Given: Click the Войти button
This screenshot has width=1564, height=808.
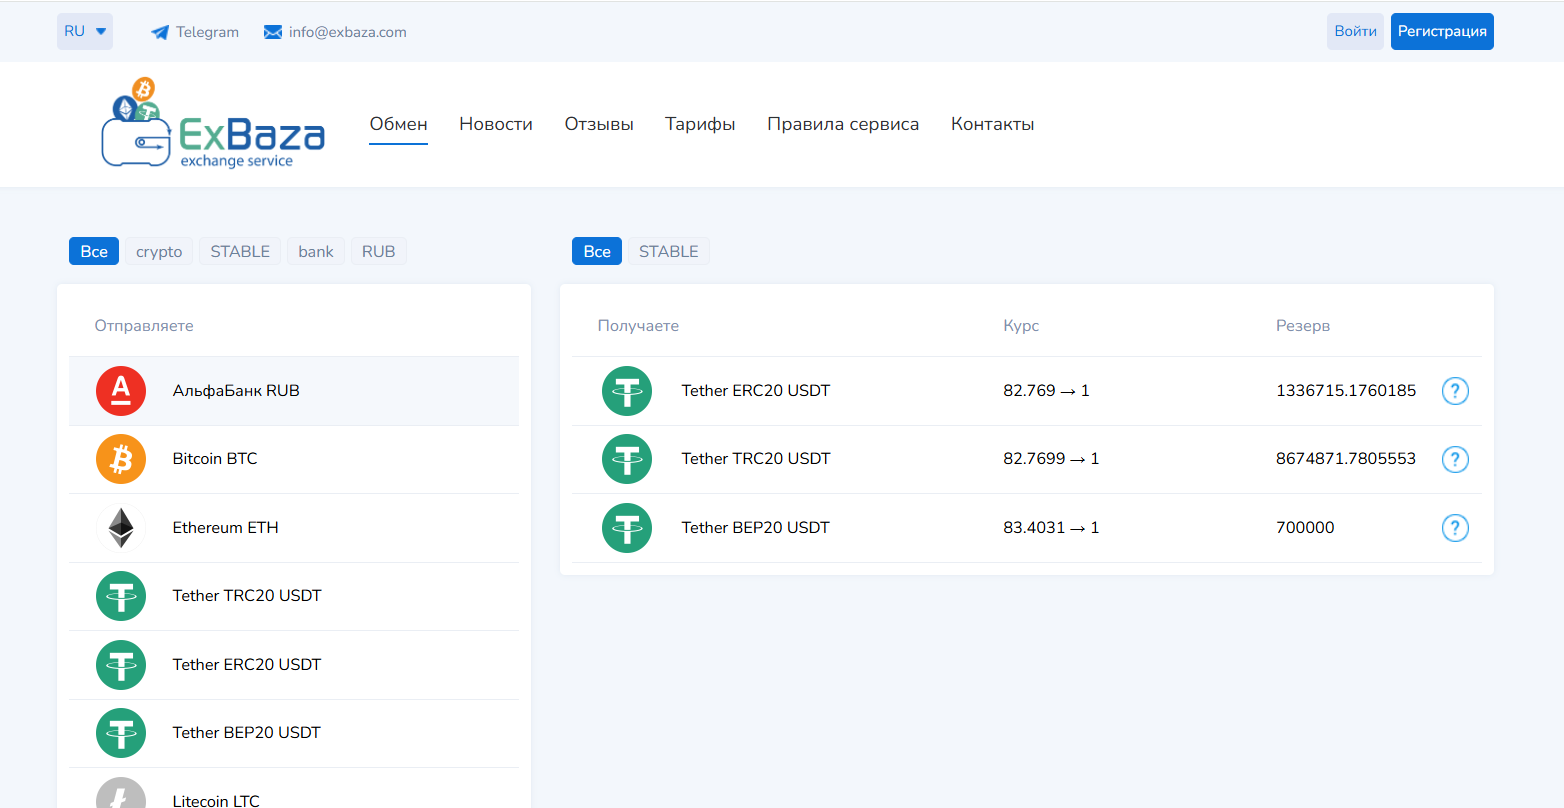Looking at the screenshot, I should tap(1355, 31).
